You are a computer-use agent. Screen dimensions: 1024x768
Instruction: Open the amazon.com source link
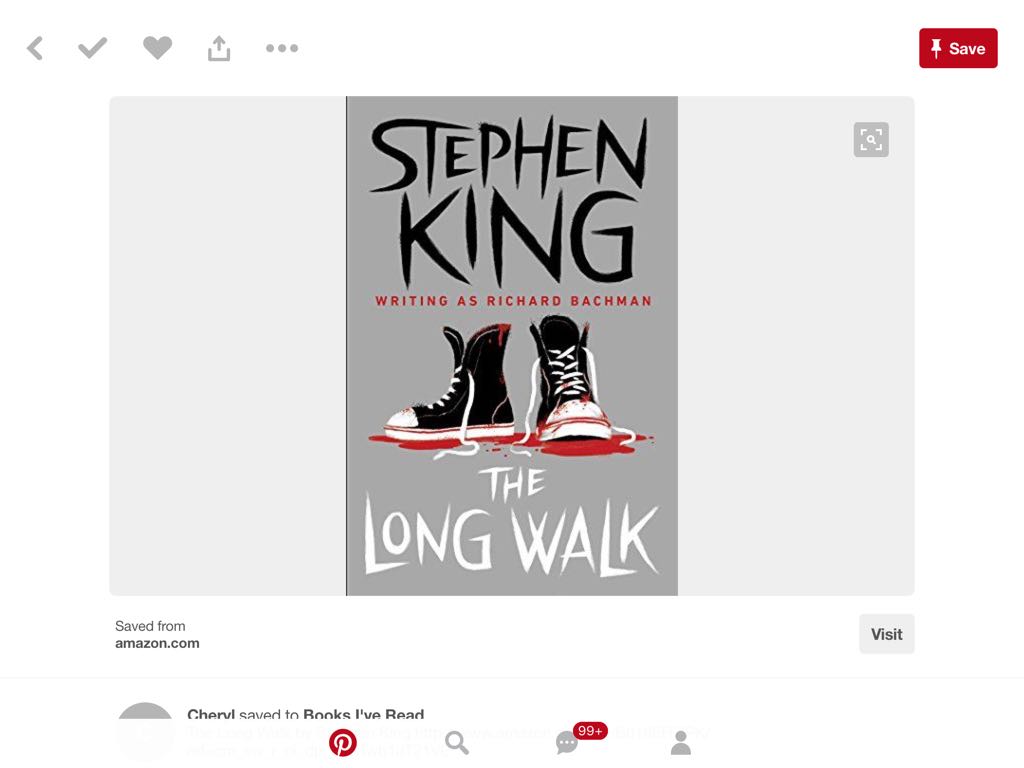click(x=157, y=643)
